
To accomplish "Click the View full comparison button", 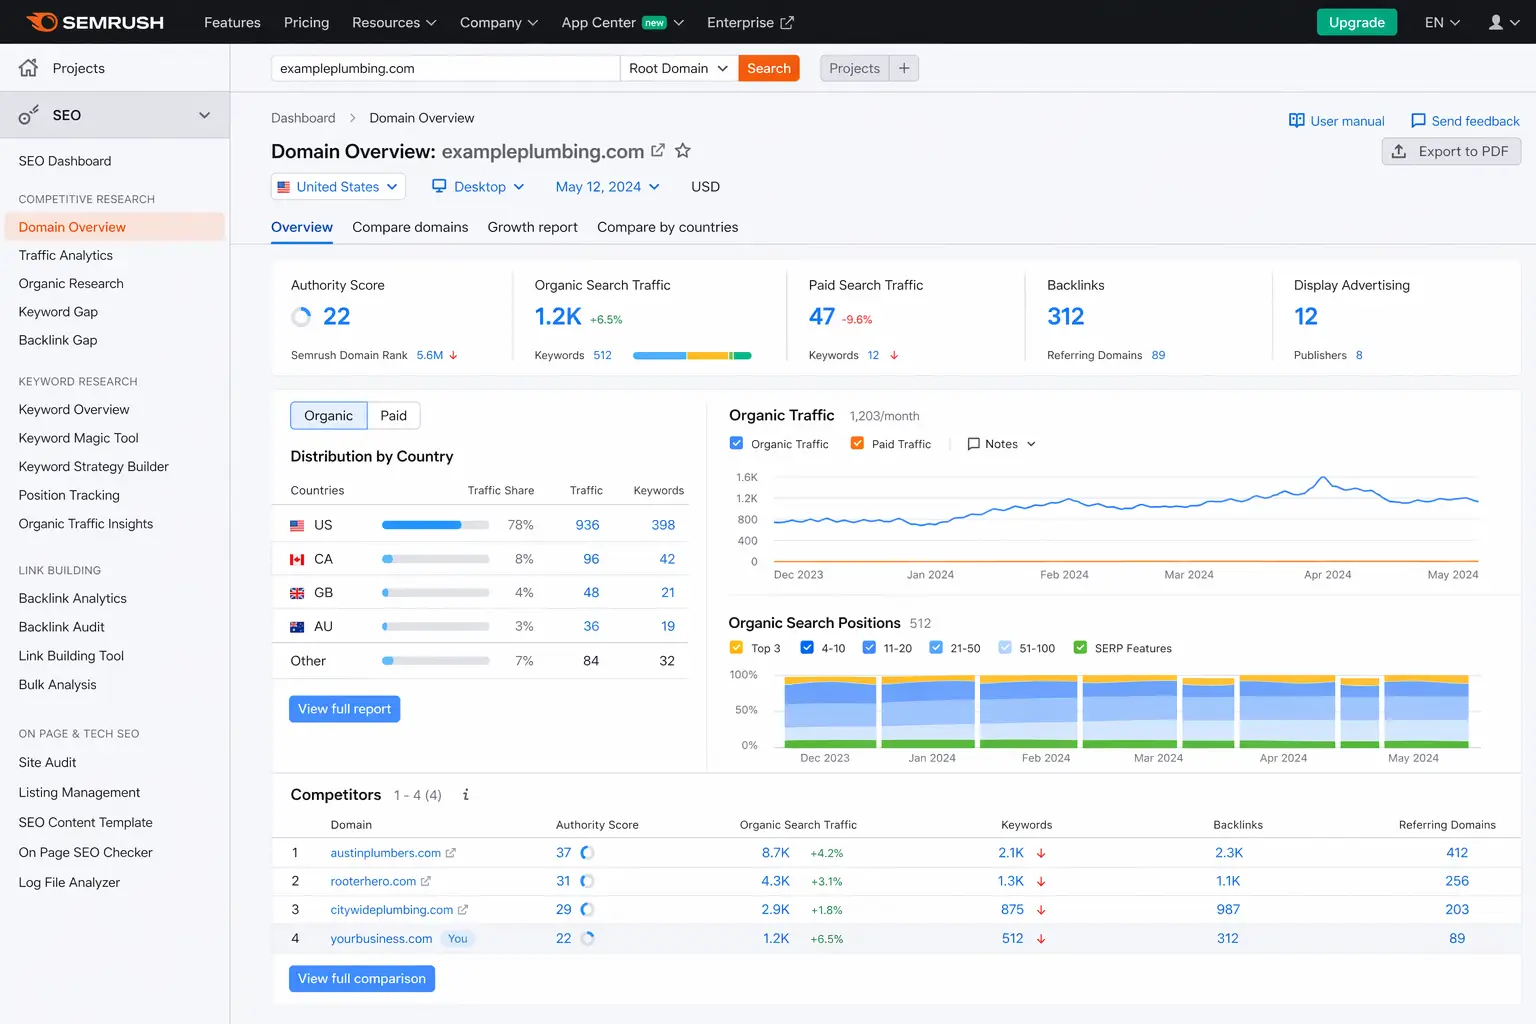I will pyautogui.click(x=361, y=978).
